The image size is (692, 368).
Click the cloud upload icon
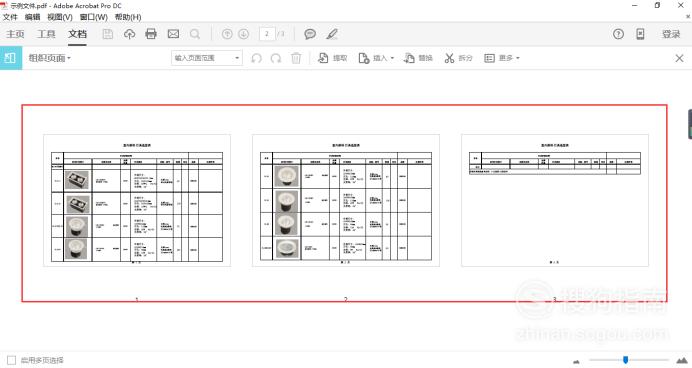click(x=129, y=34)
